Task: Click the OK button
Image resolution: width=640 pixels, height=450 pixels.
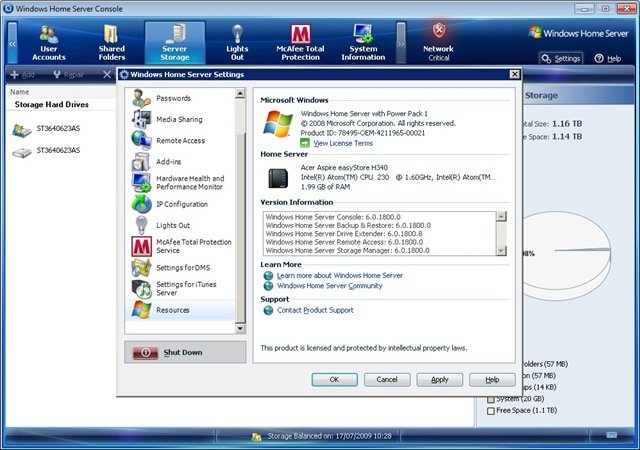Action: [334, 379]
